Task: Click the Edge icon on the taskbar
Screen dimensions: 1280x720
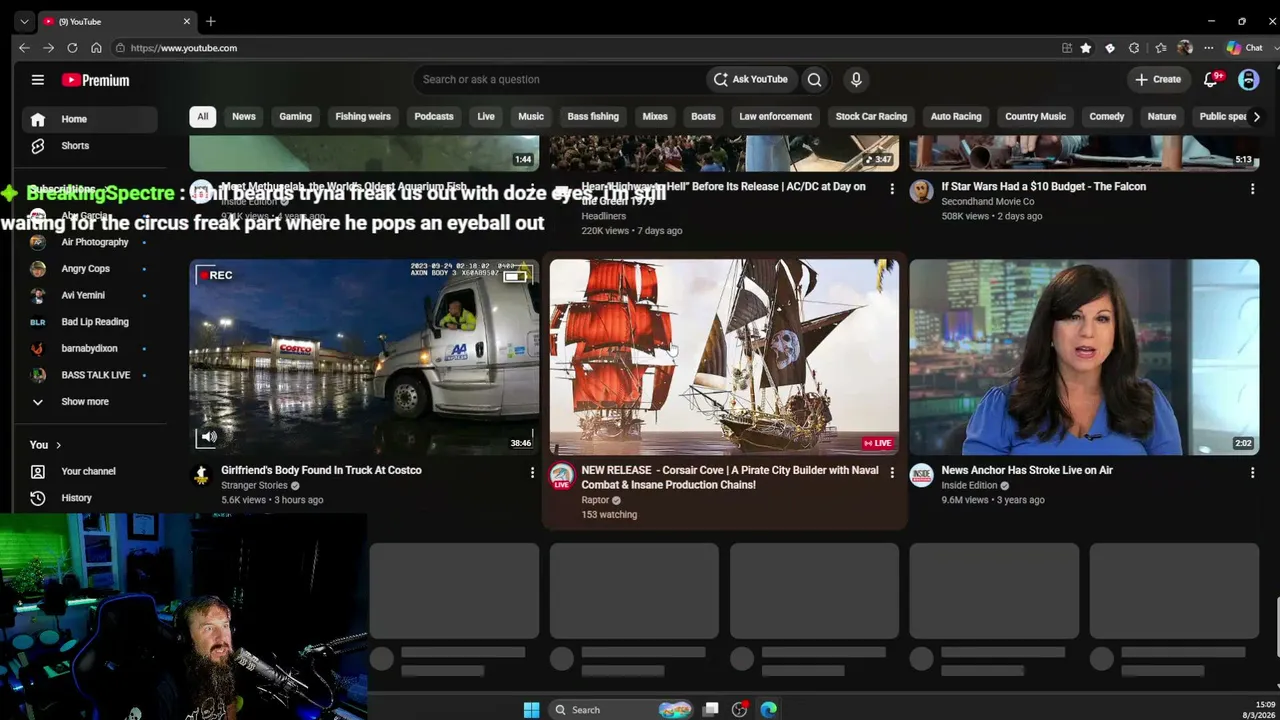Action: coord(768,710)
